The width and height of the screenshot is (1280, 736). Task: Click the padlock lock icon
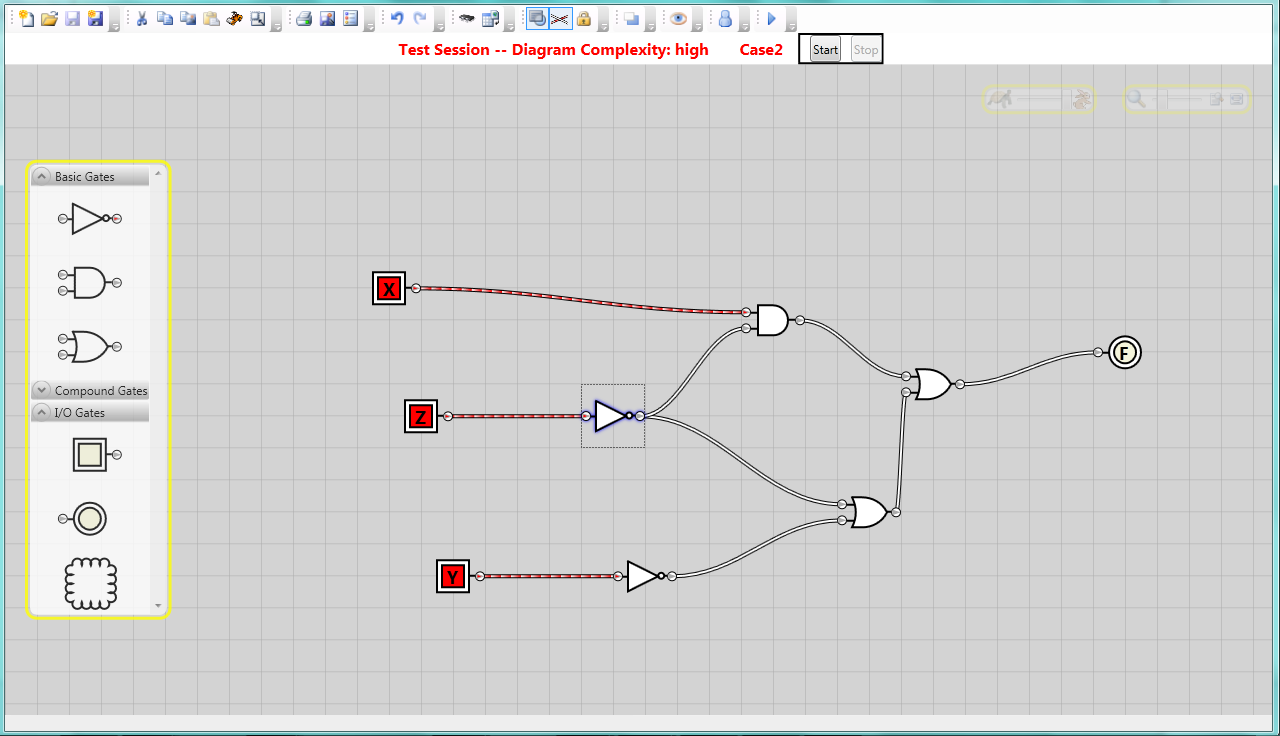(x=584, y=18)
